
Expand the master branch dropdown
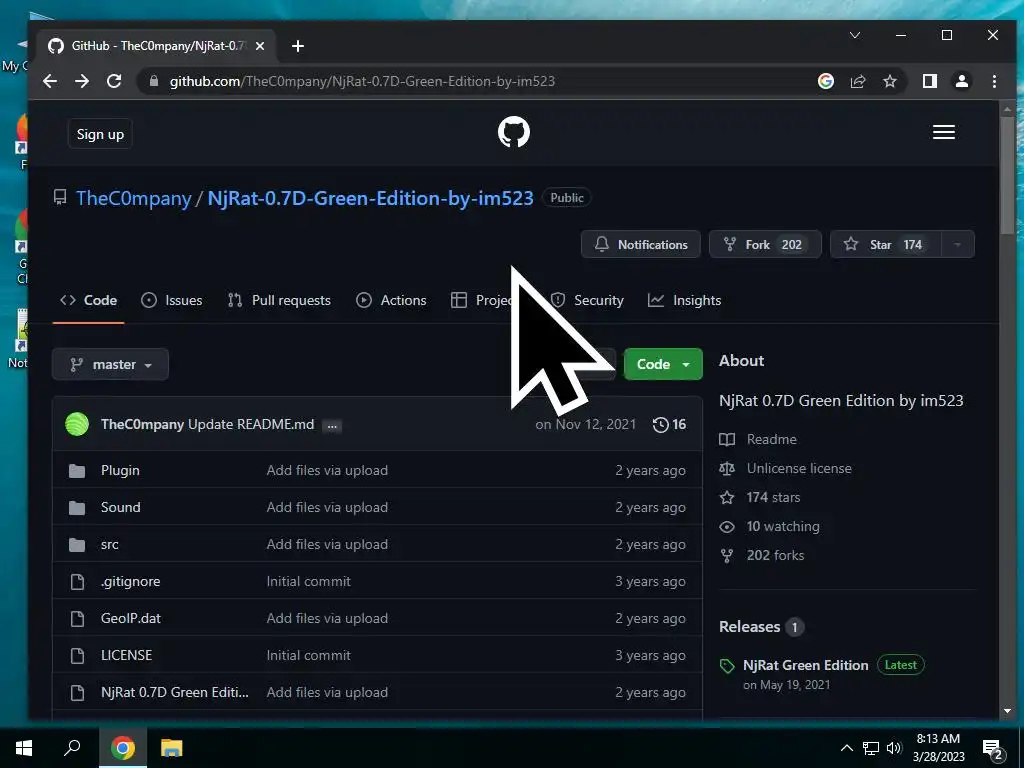point(110,364)
